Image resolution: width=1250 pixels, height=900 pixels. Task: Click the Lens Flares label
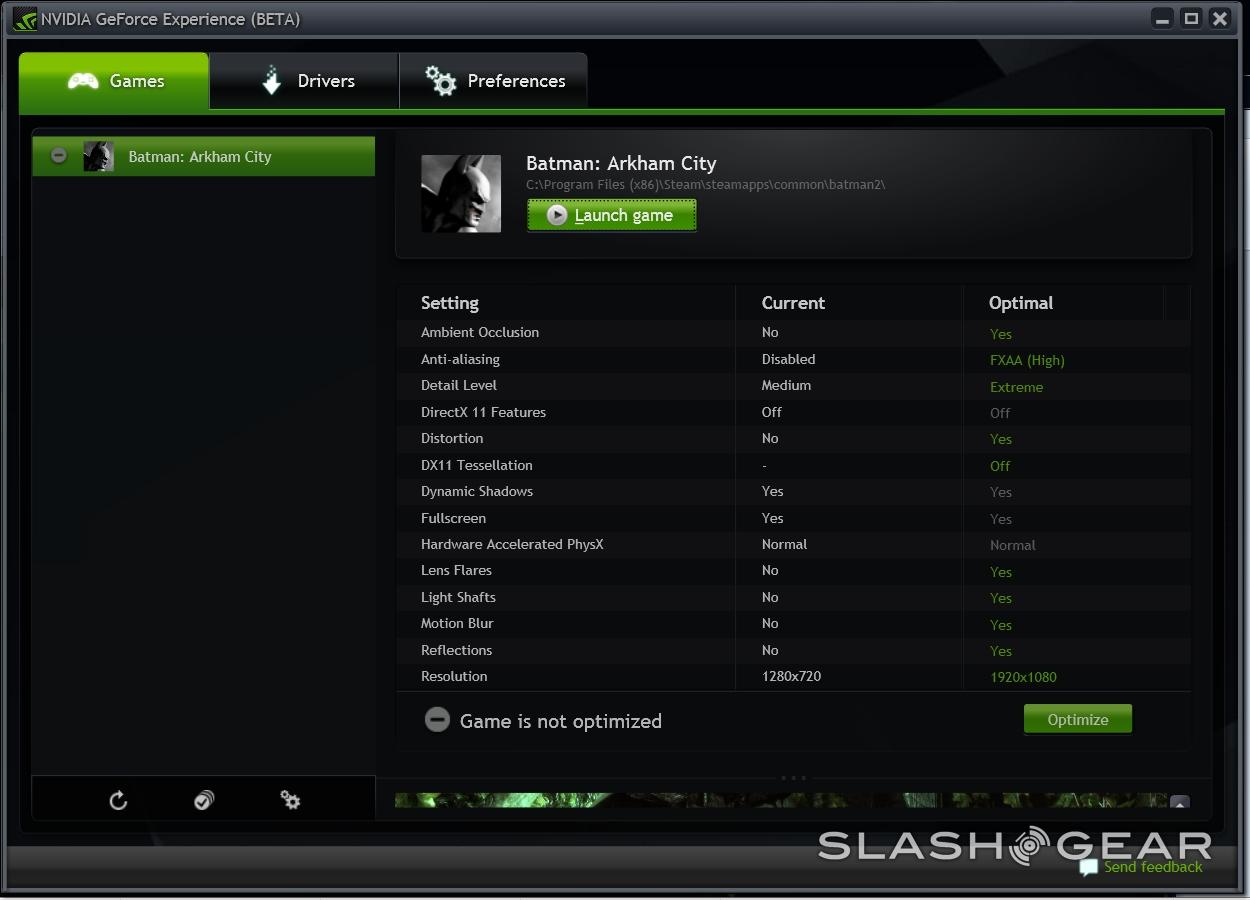456,570
